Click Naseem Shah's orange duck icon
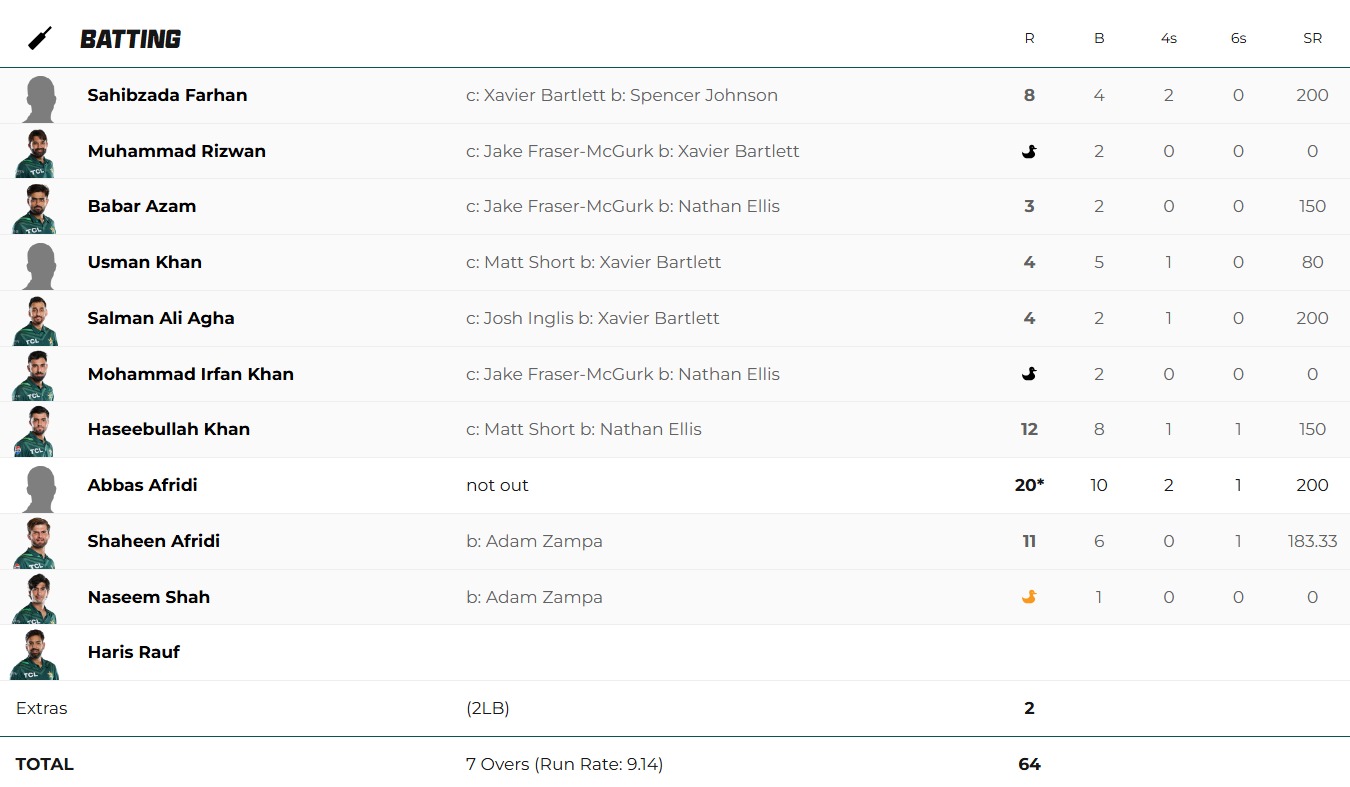 1029,597
